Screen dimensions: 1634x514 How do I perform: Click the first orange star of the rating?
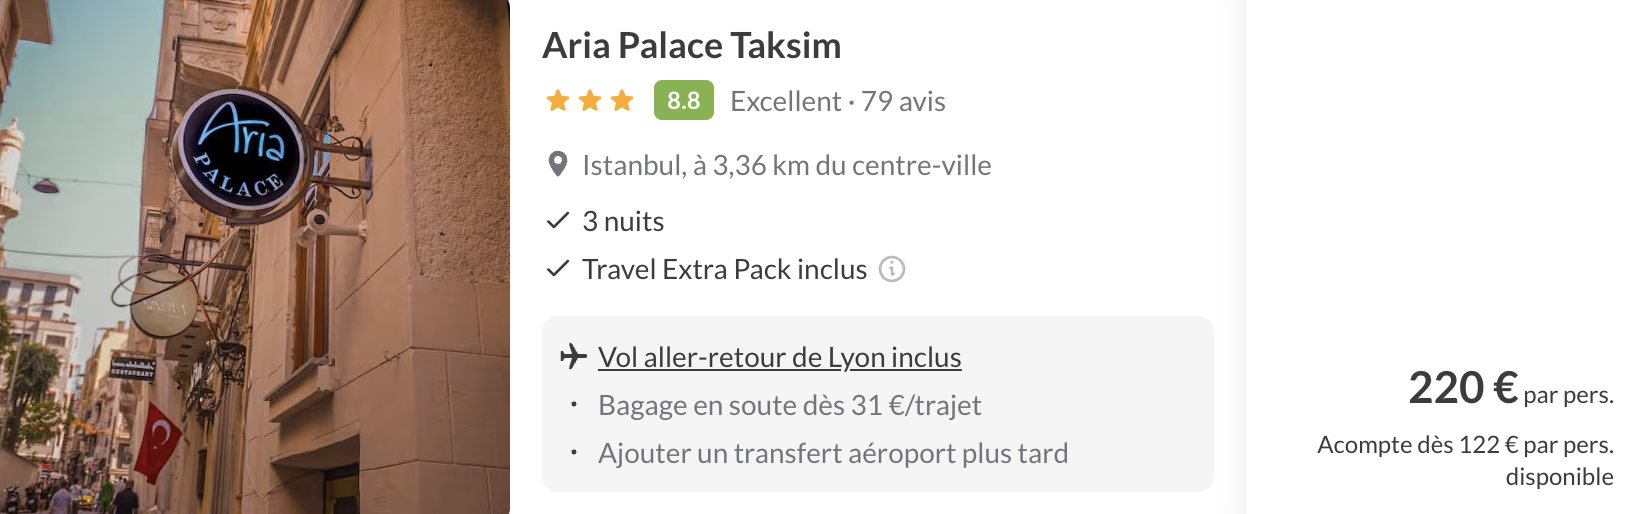pos(558,101)
